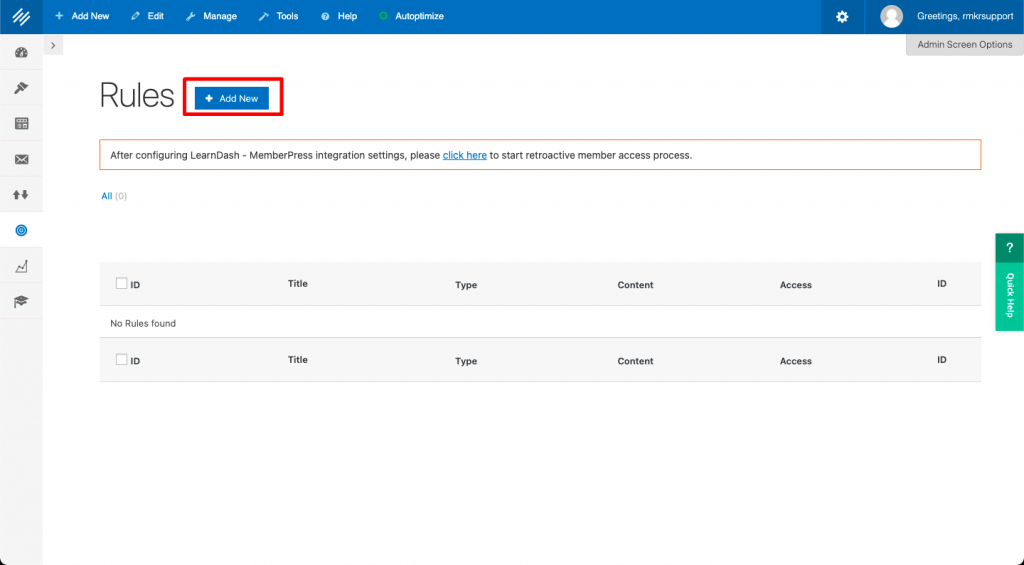The image size is (1024, 565).
Task: Click the up-down arrows icon in sidebar
Action: pos(21,194)
